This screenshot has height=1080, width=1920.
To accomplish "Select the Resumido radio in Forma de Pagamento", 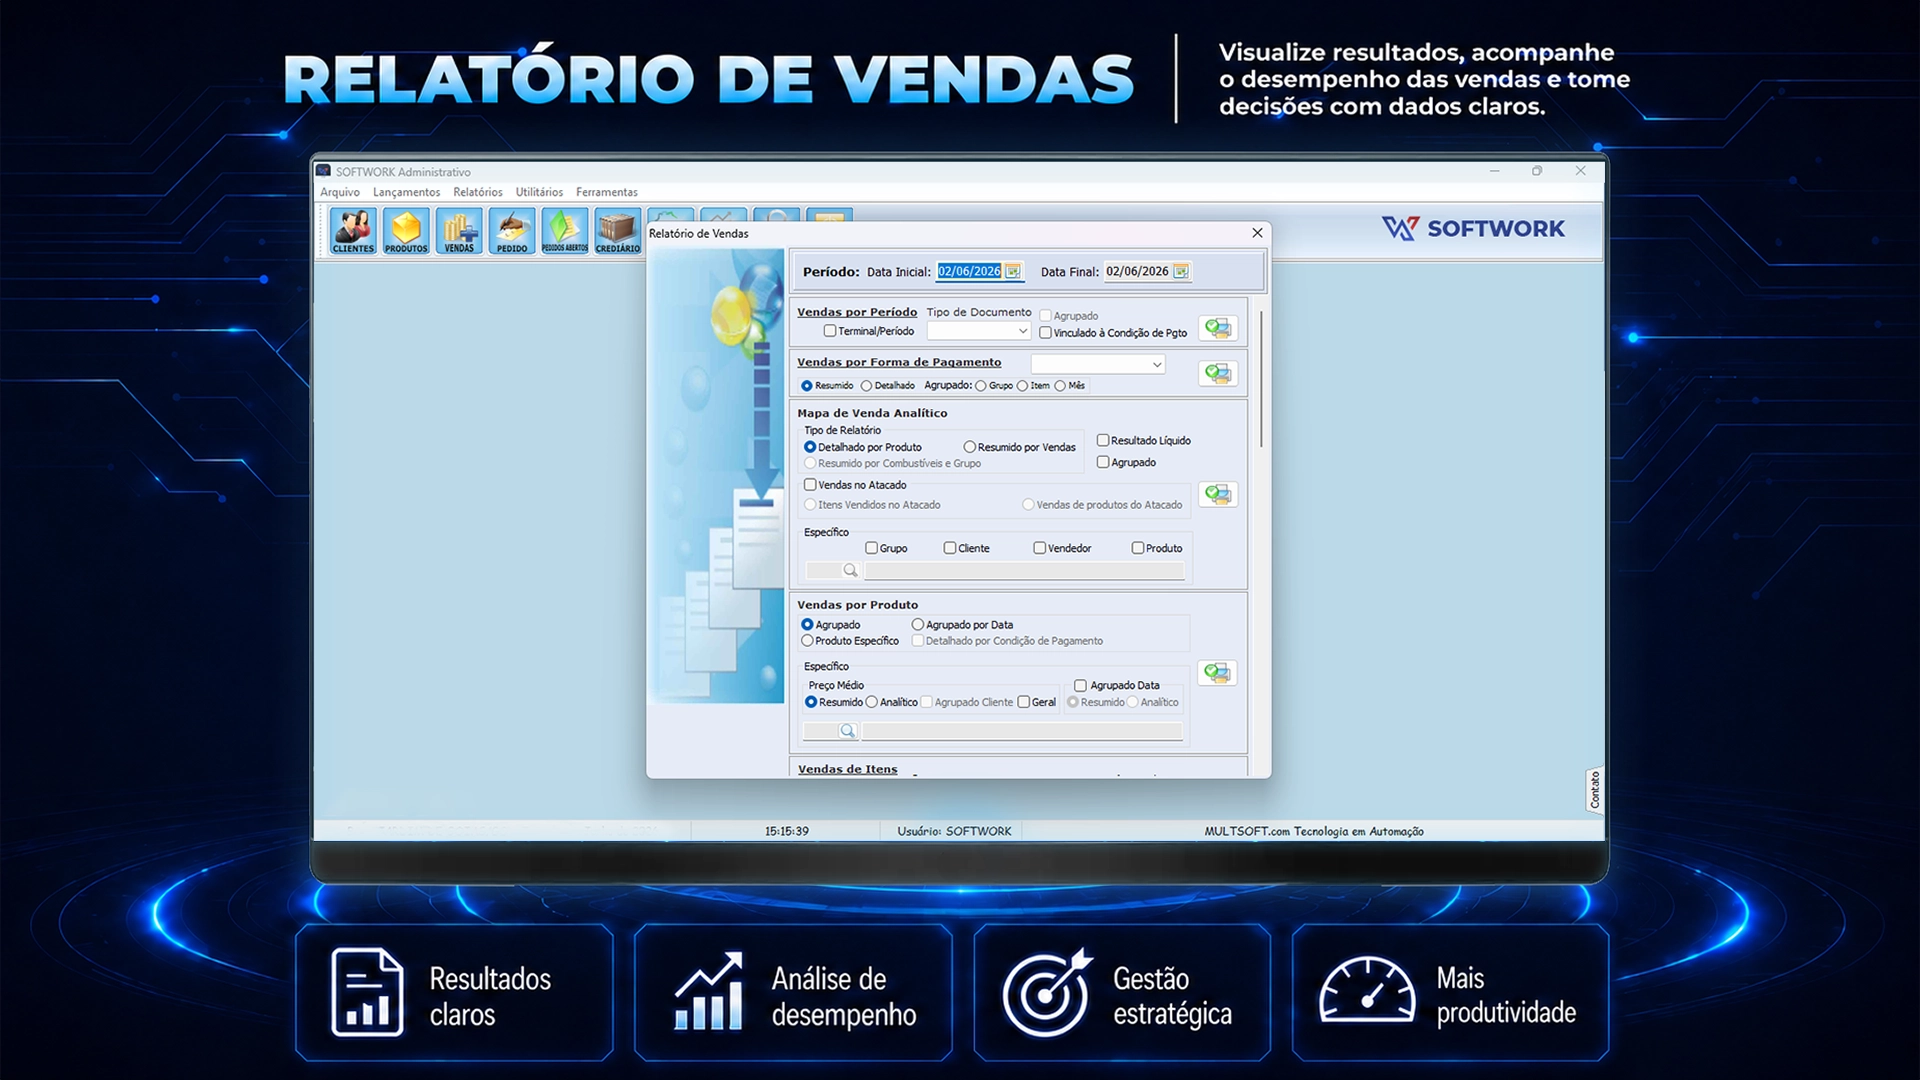I will pyautogui.click(x=807, y=386).
